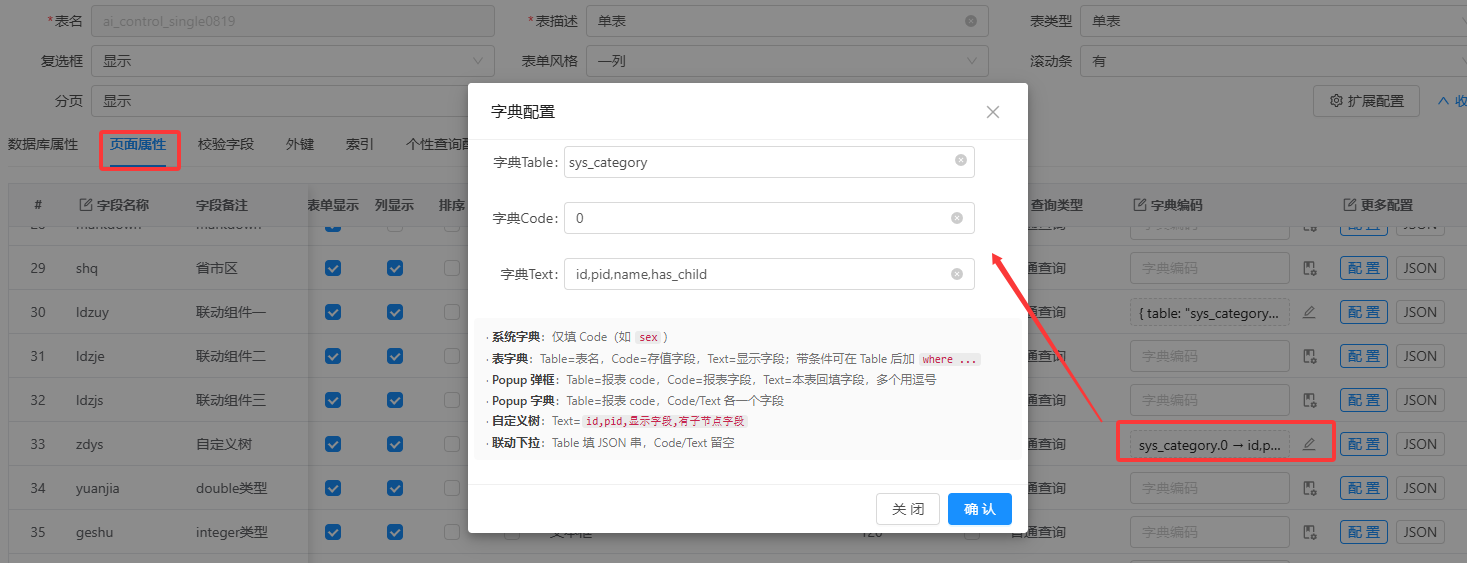Click edit pencil icon for ldzuy dictionary
The height and width of the screenshot is (563, 1467).
[x=1309, y=312]
